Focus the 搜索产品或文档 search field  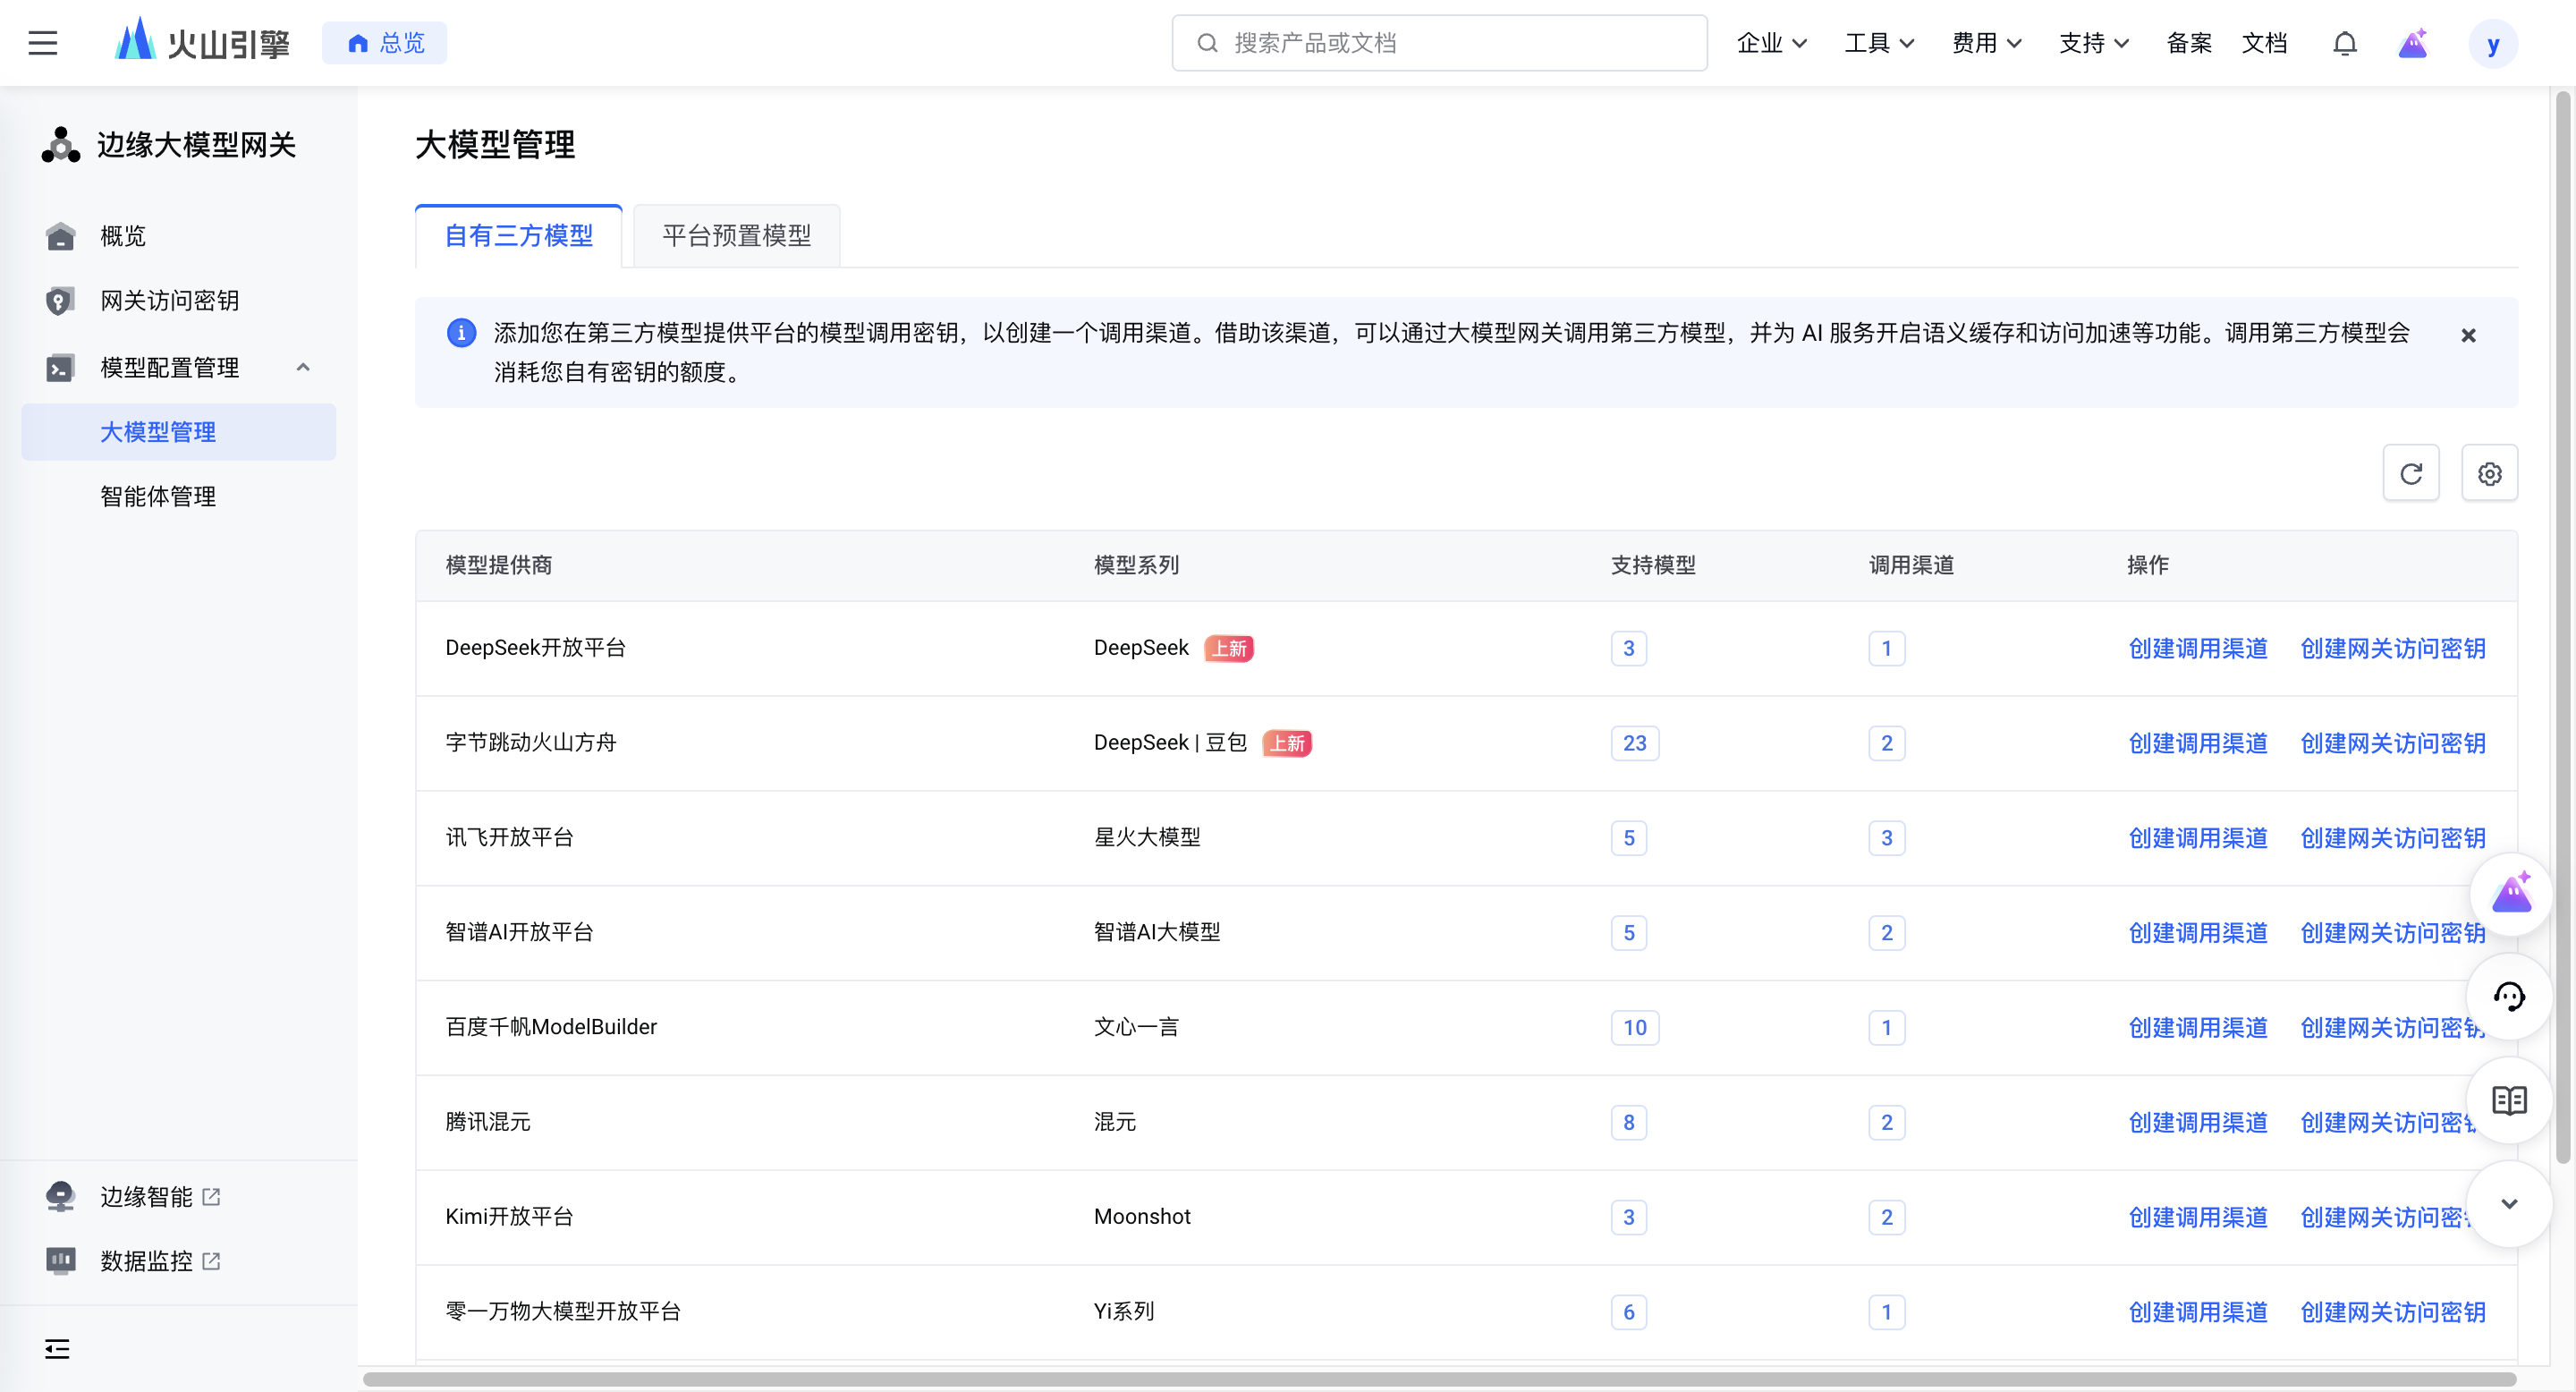pyautogui.click(x=1440, y=43)
